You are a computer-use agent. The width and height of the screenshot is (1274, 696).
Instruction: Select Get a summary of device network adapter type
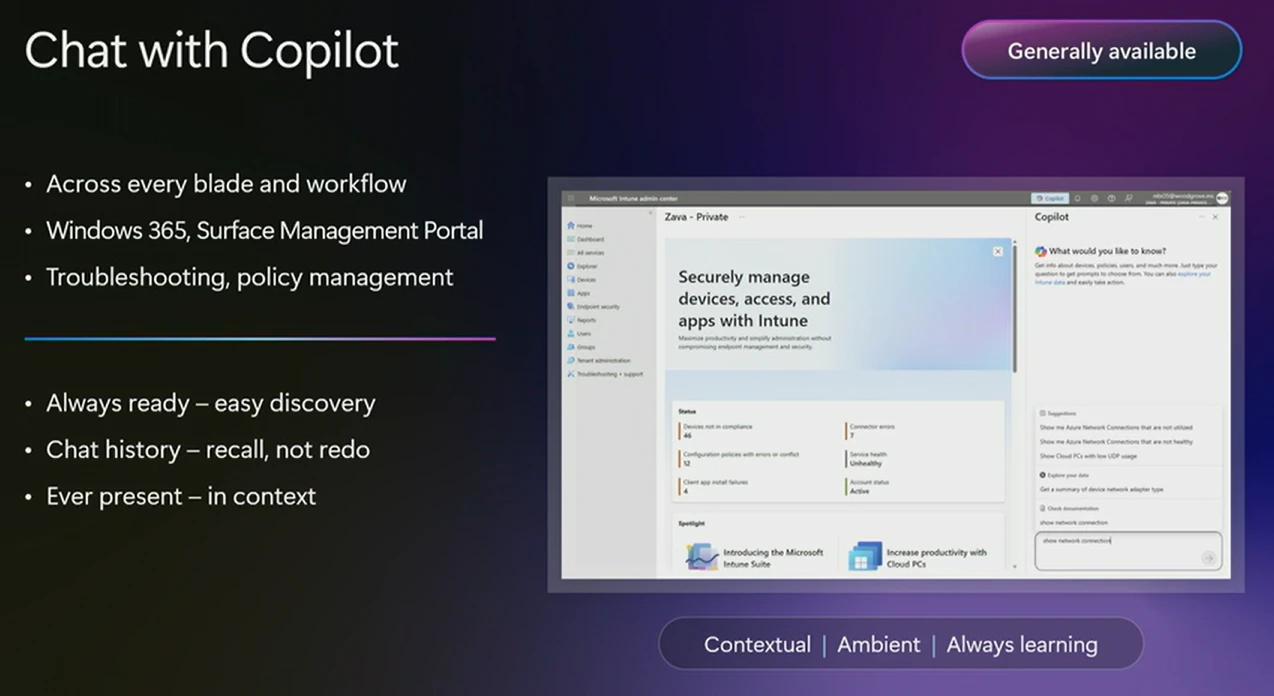[1101, 490]
